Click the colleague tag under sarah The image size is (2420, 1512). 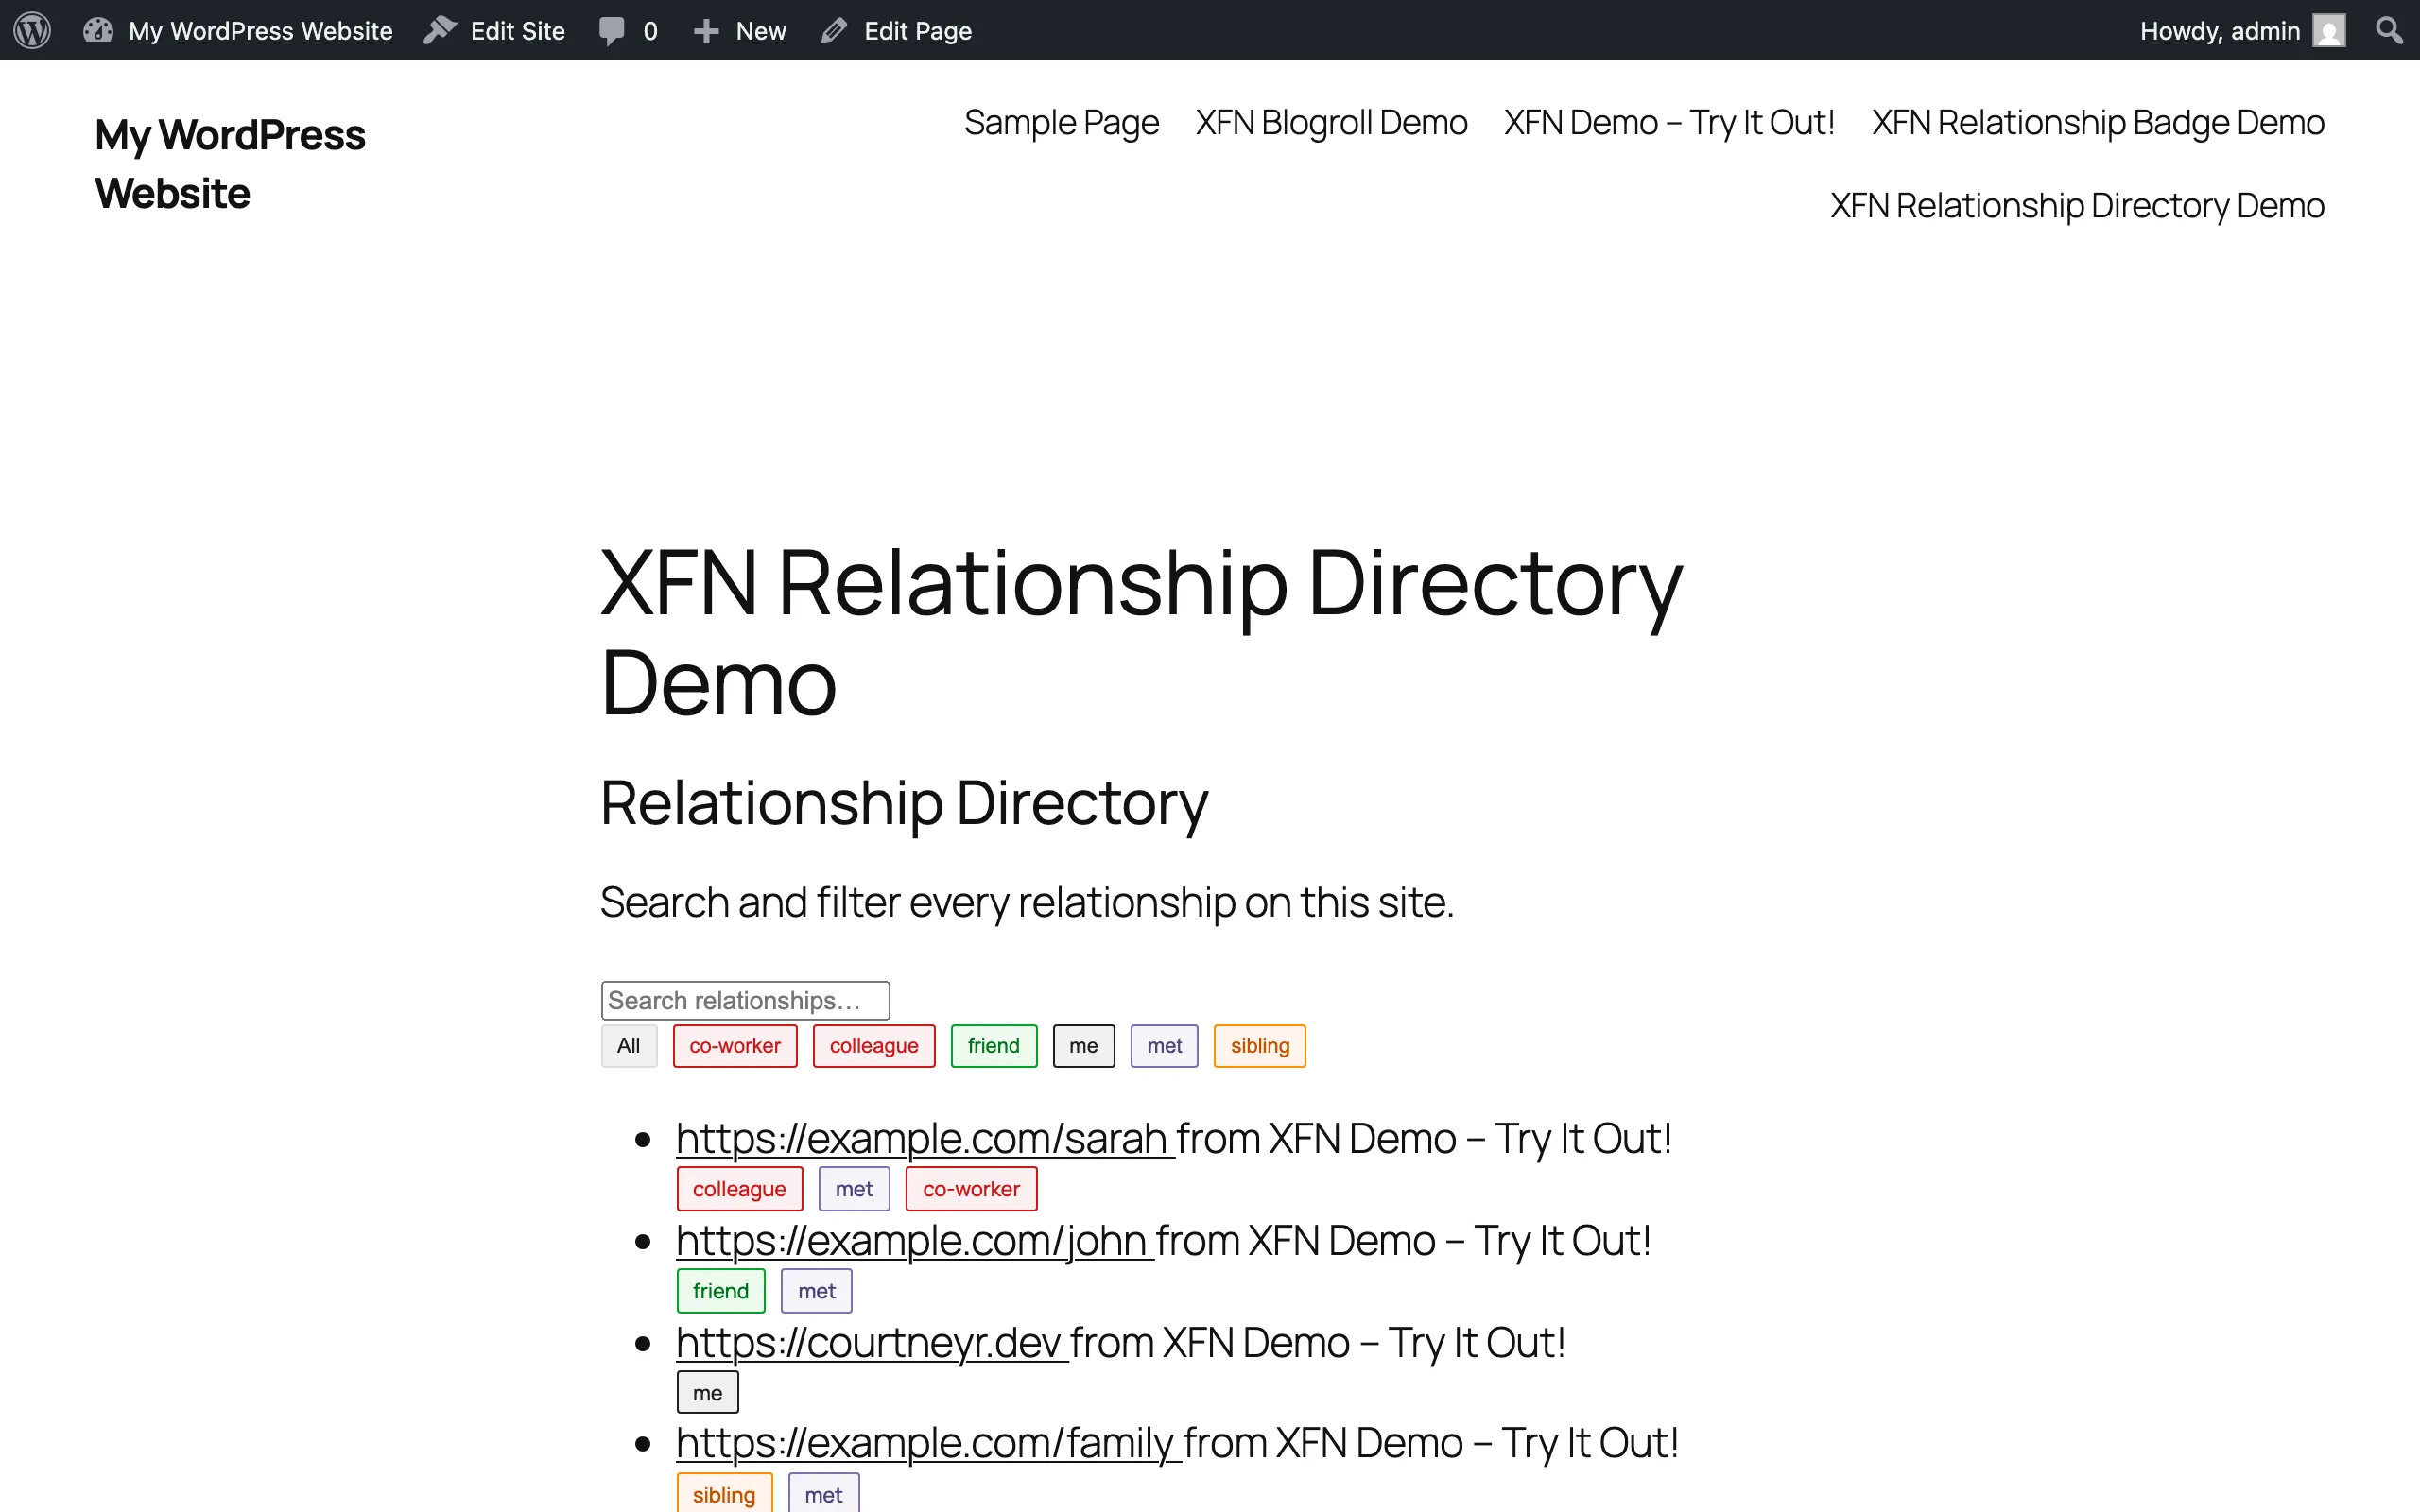point(739,1189)
